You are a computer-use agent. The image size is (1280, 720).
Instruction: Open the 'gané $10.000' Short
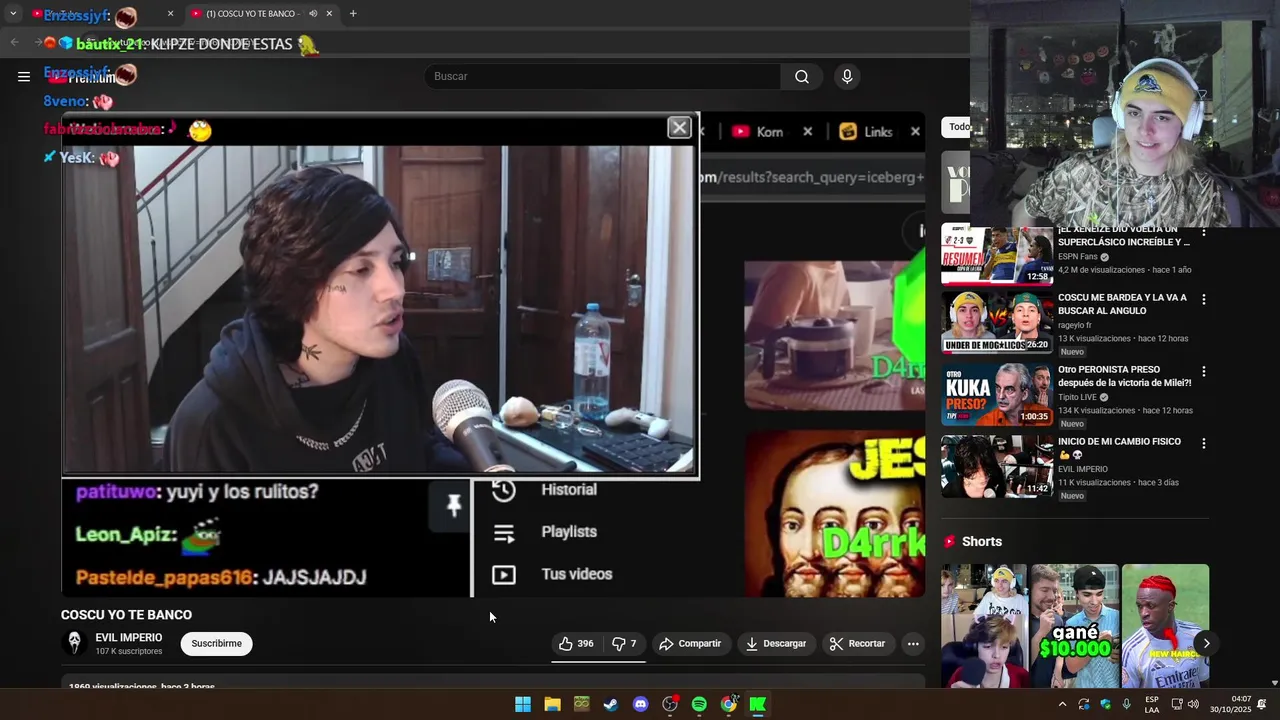(1075, 626)
